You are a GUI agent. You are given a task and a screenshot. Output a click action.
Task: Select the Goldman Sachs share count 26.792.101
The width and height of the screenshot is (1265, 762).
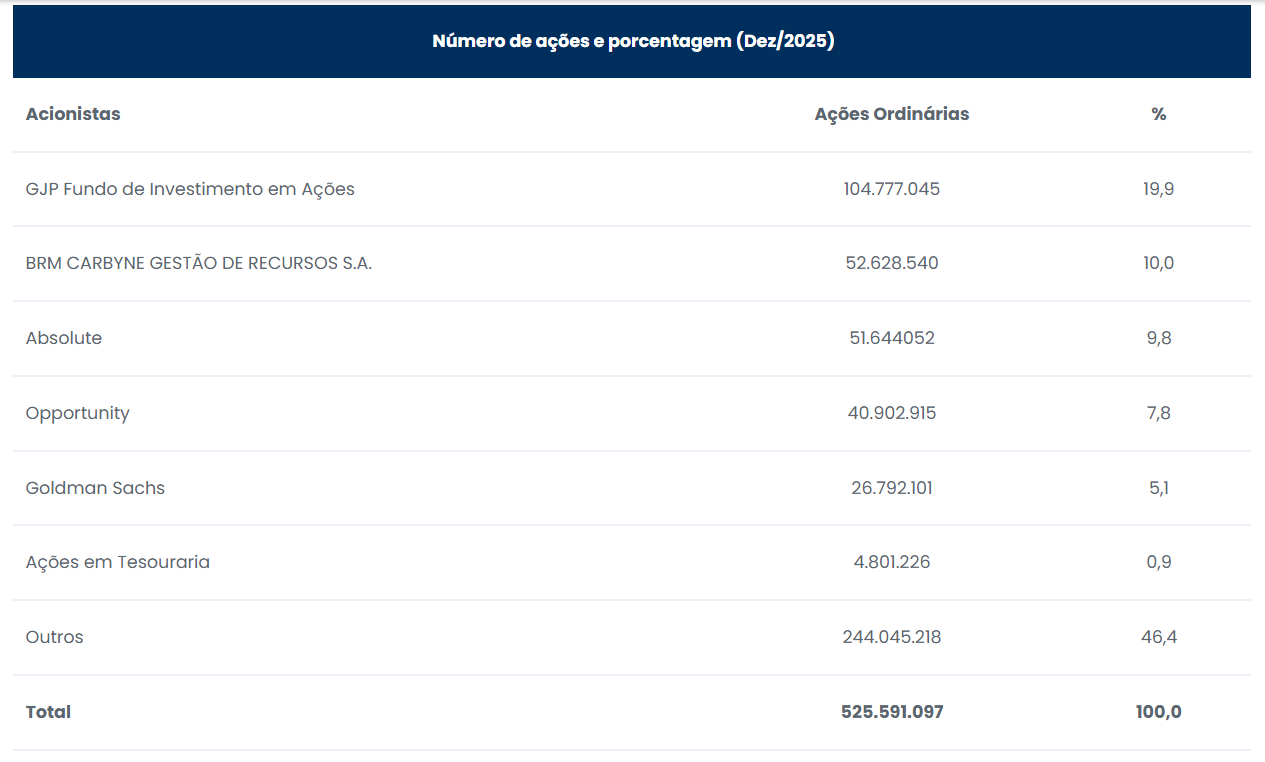[x=891, y=488]
